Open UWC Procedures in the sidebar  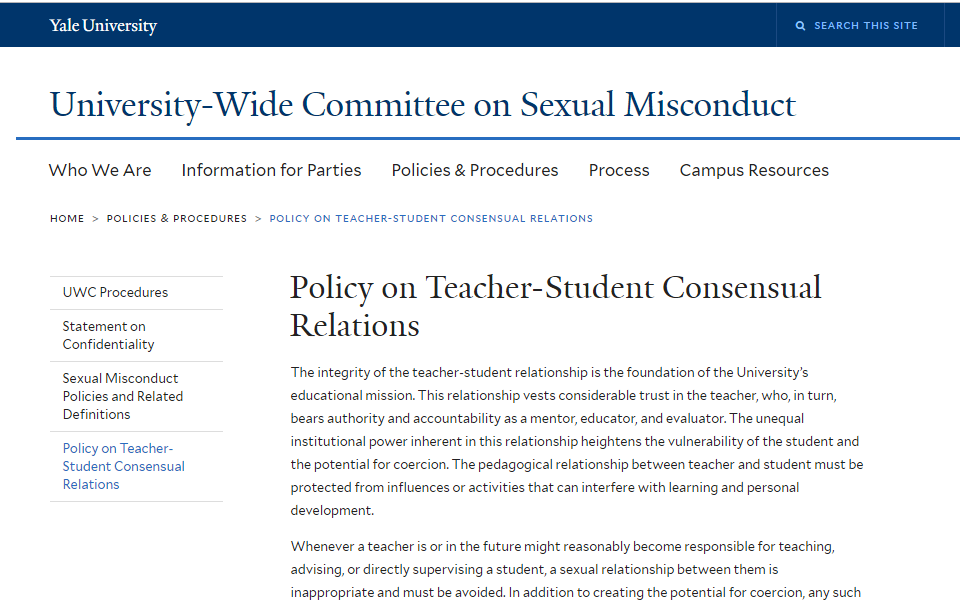point(115,292)
